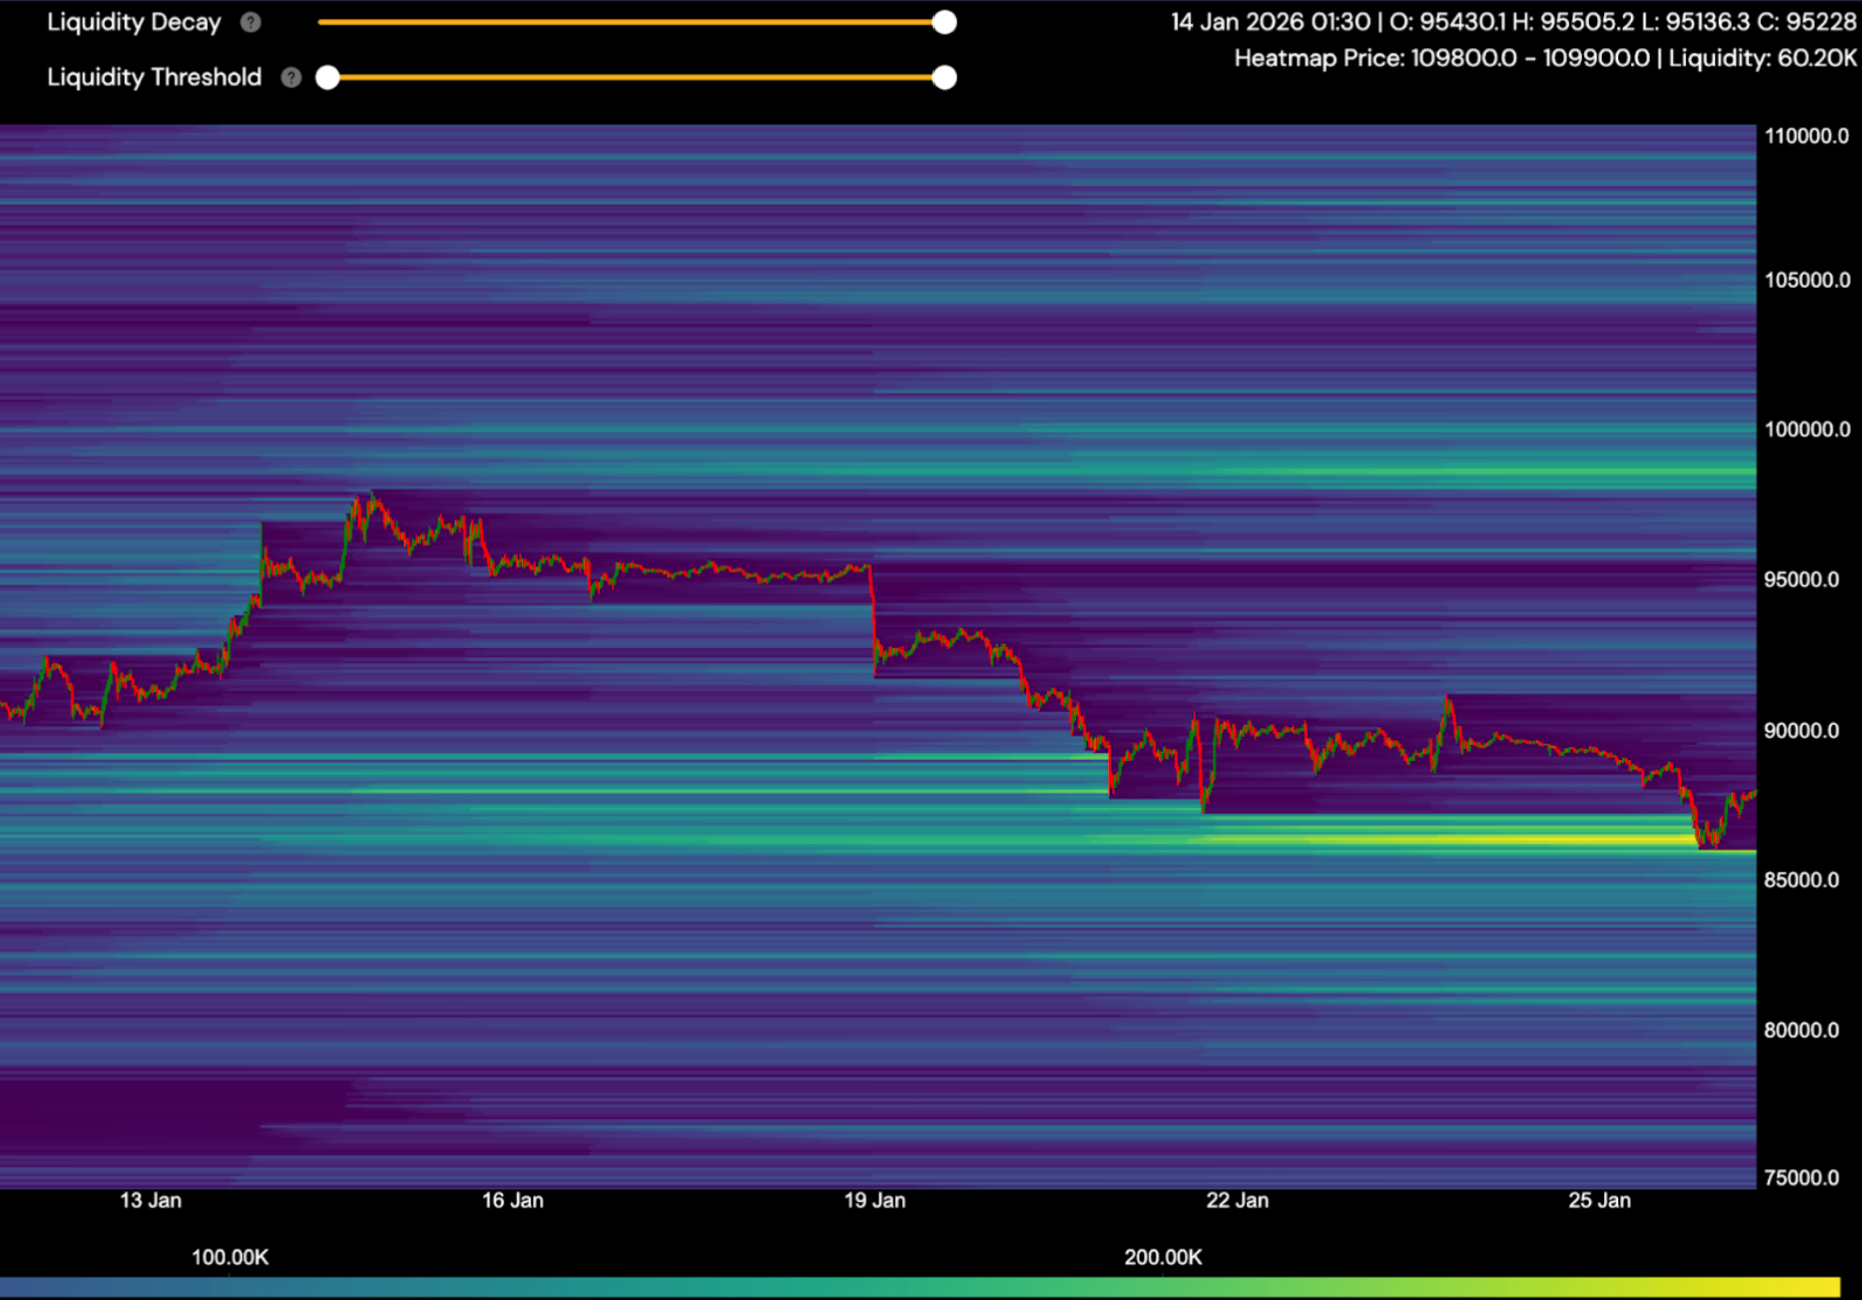Screen dimensions: 1862x1300
Task: Click the liquidity color gradient legend bar
Action: [920, 1287]
